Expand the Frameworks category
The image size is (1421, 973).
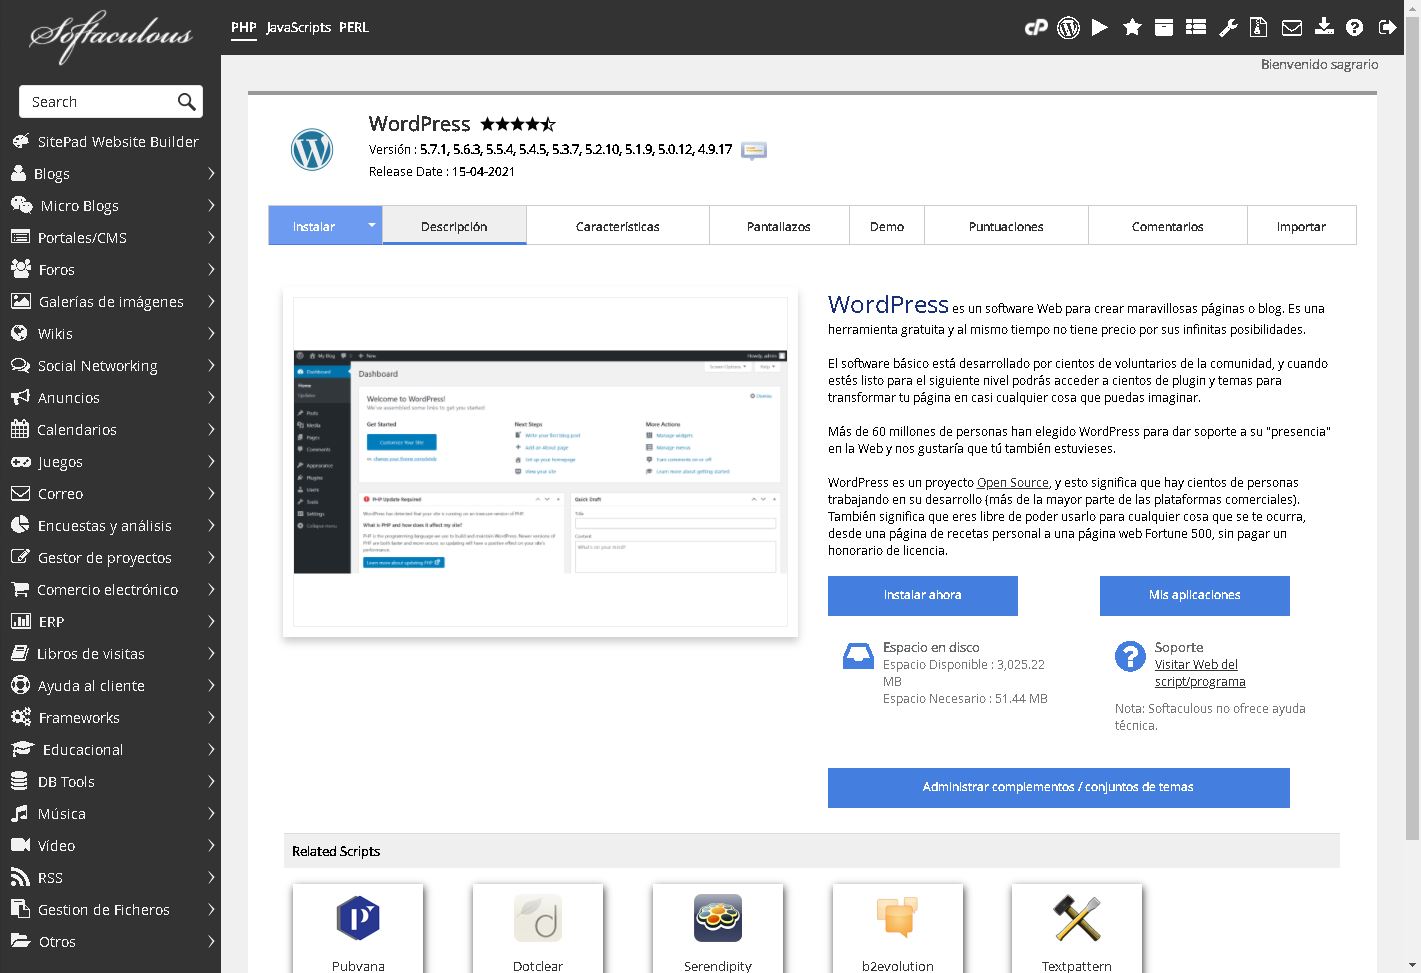point(110,718)
